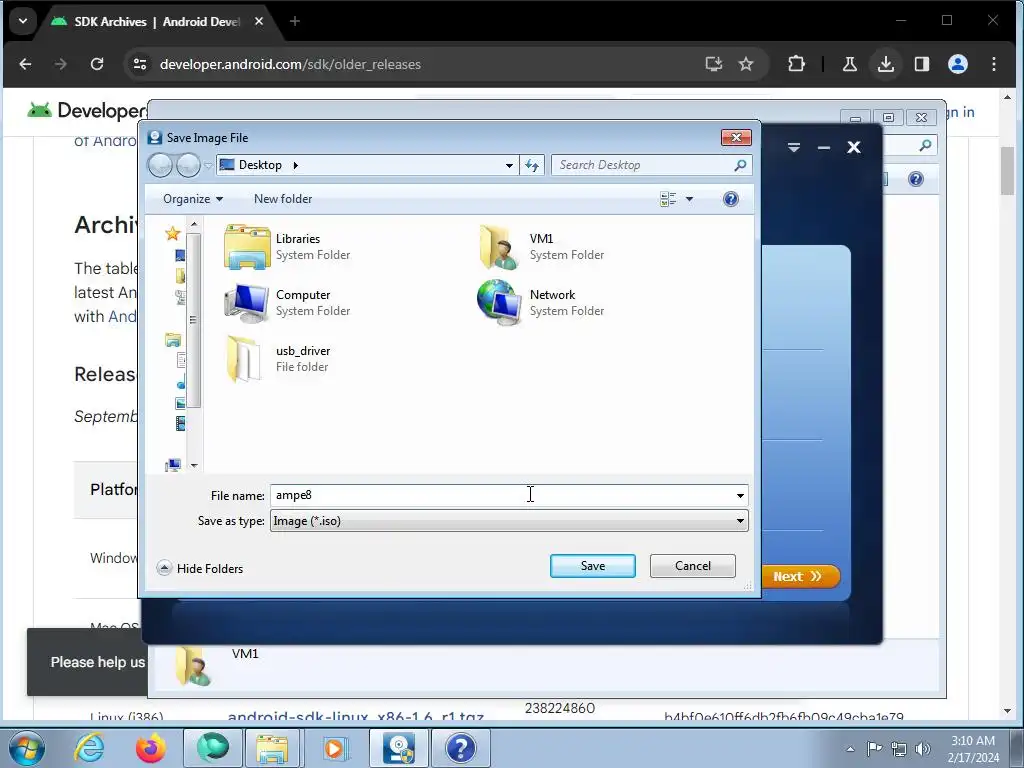Open the usb_driver file folder

click(244, 359)
